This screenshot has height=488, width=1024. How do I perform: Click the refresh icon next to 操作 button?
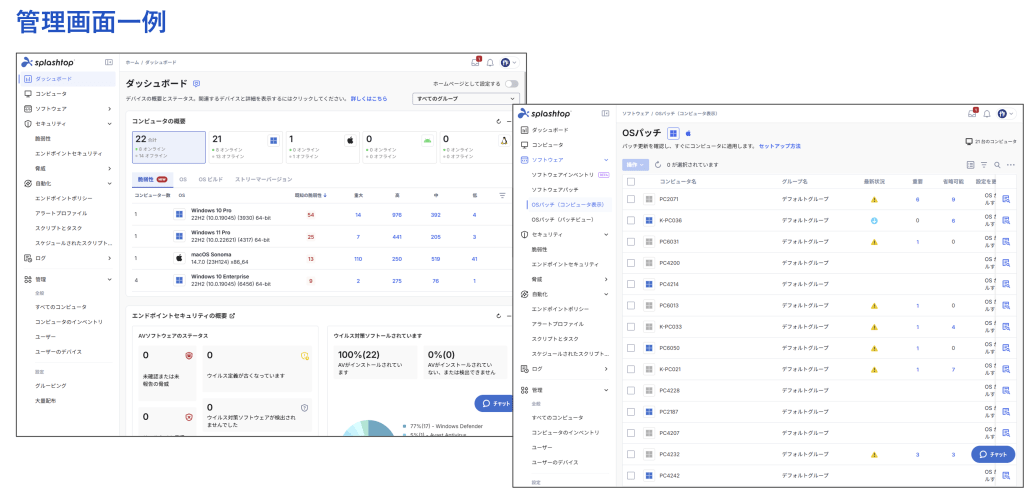pyautogui.click(x=658, y=165)
